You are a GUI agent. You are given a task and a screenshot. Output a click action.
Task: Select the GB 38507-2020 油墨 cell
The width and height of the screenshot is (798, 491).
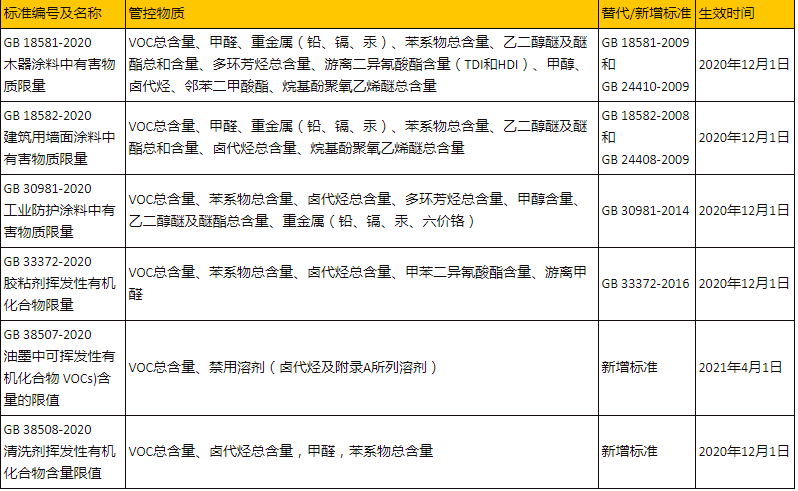[63, 368]
